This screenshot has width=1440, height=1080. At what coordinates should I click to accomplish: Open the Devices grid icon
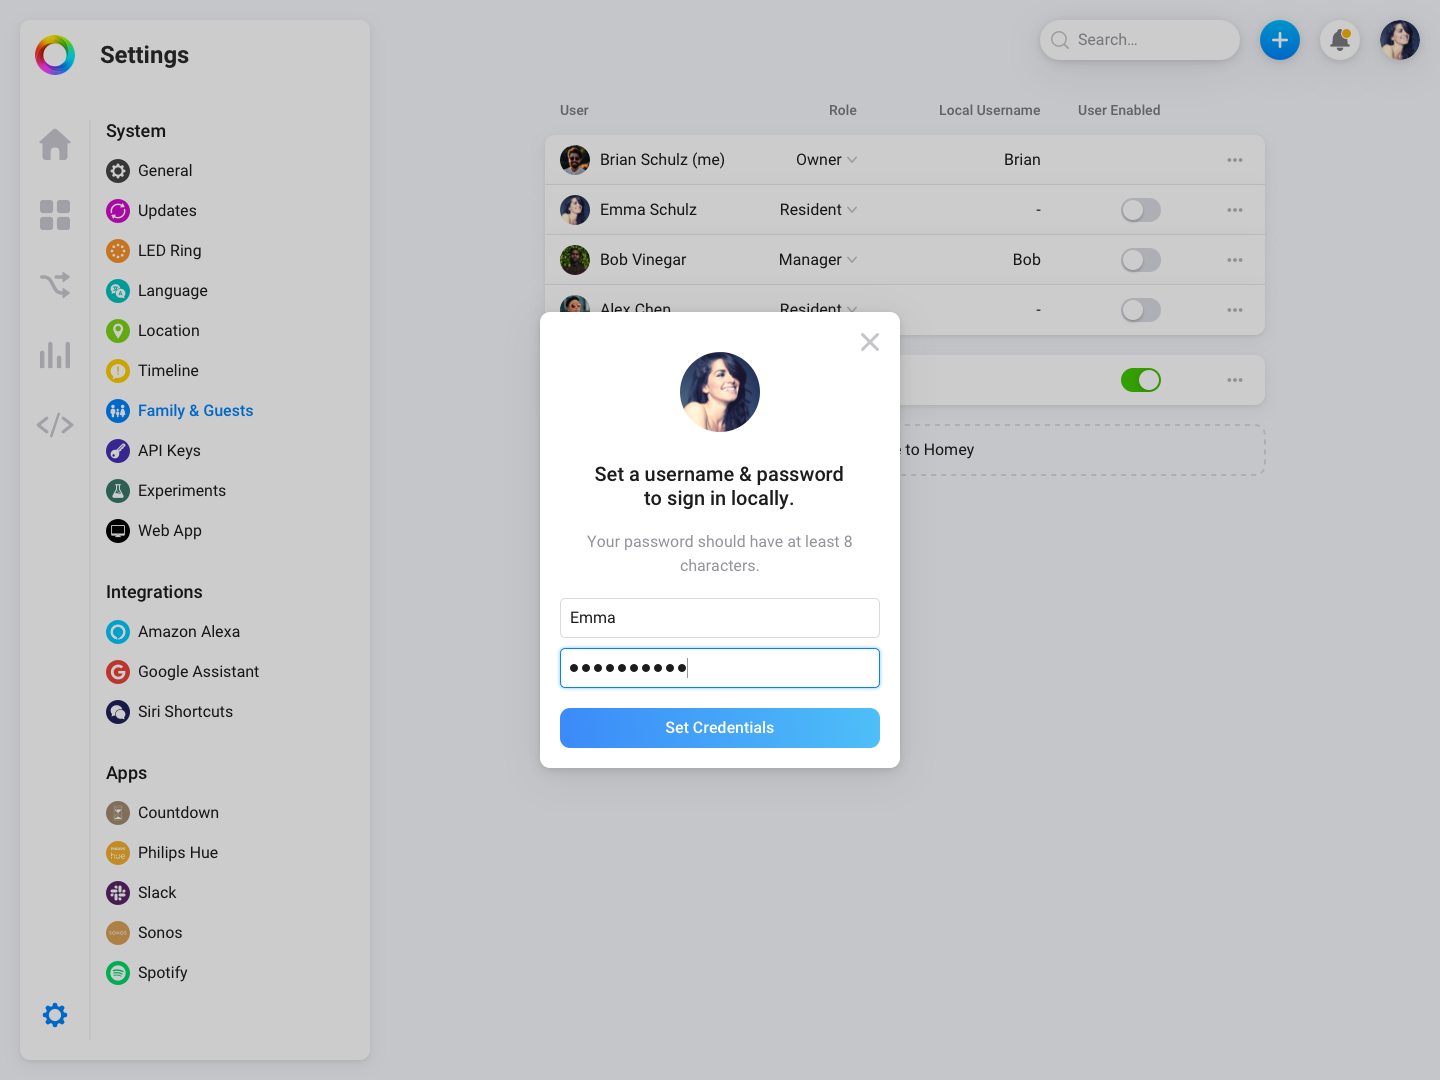pyautogui.click(x=55, y=215)
